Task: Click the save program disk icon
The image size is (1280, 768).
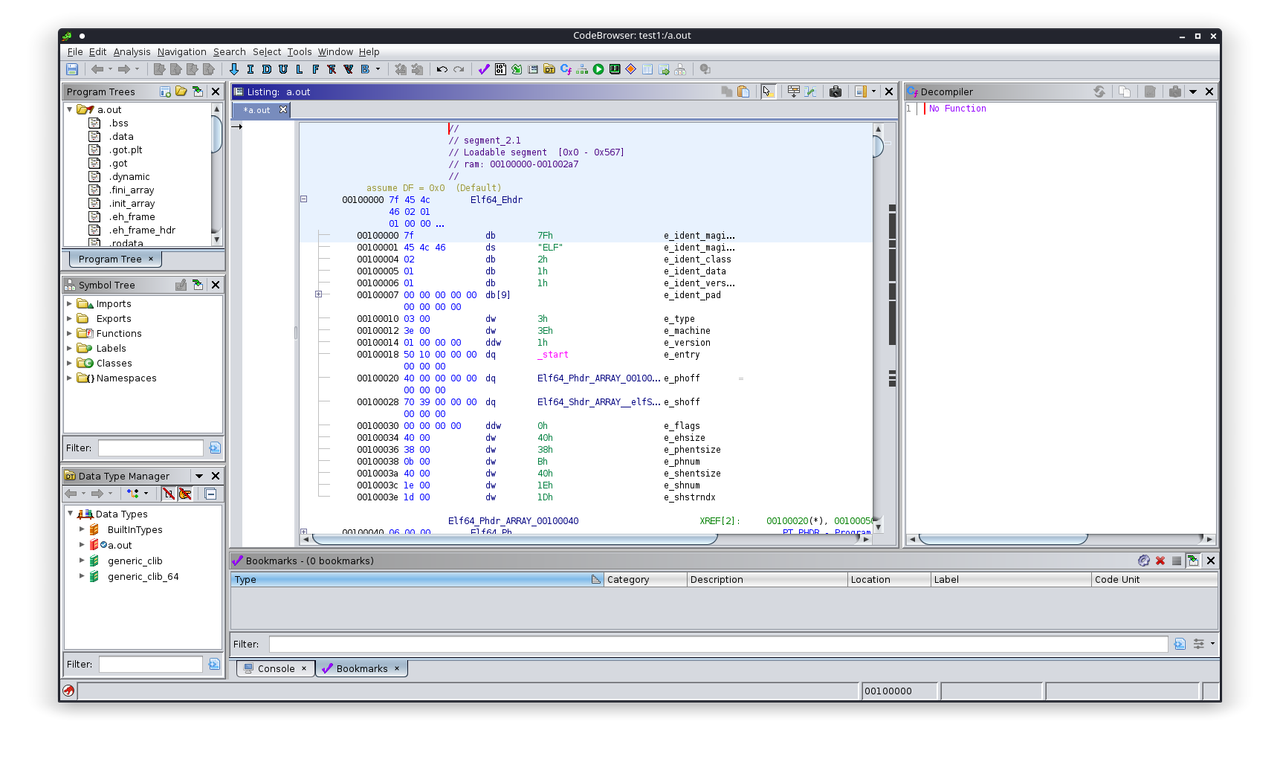Action: tap(70, 69)
